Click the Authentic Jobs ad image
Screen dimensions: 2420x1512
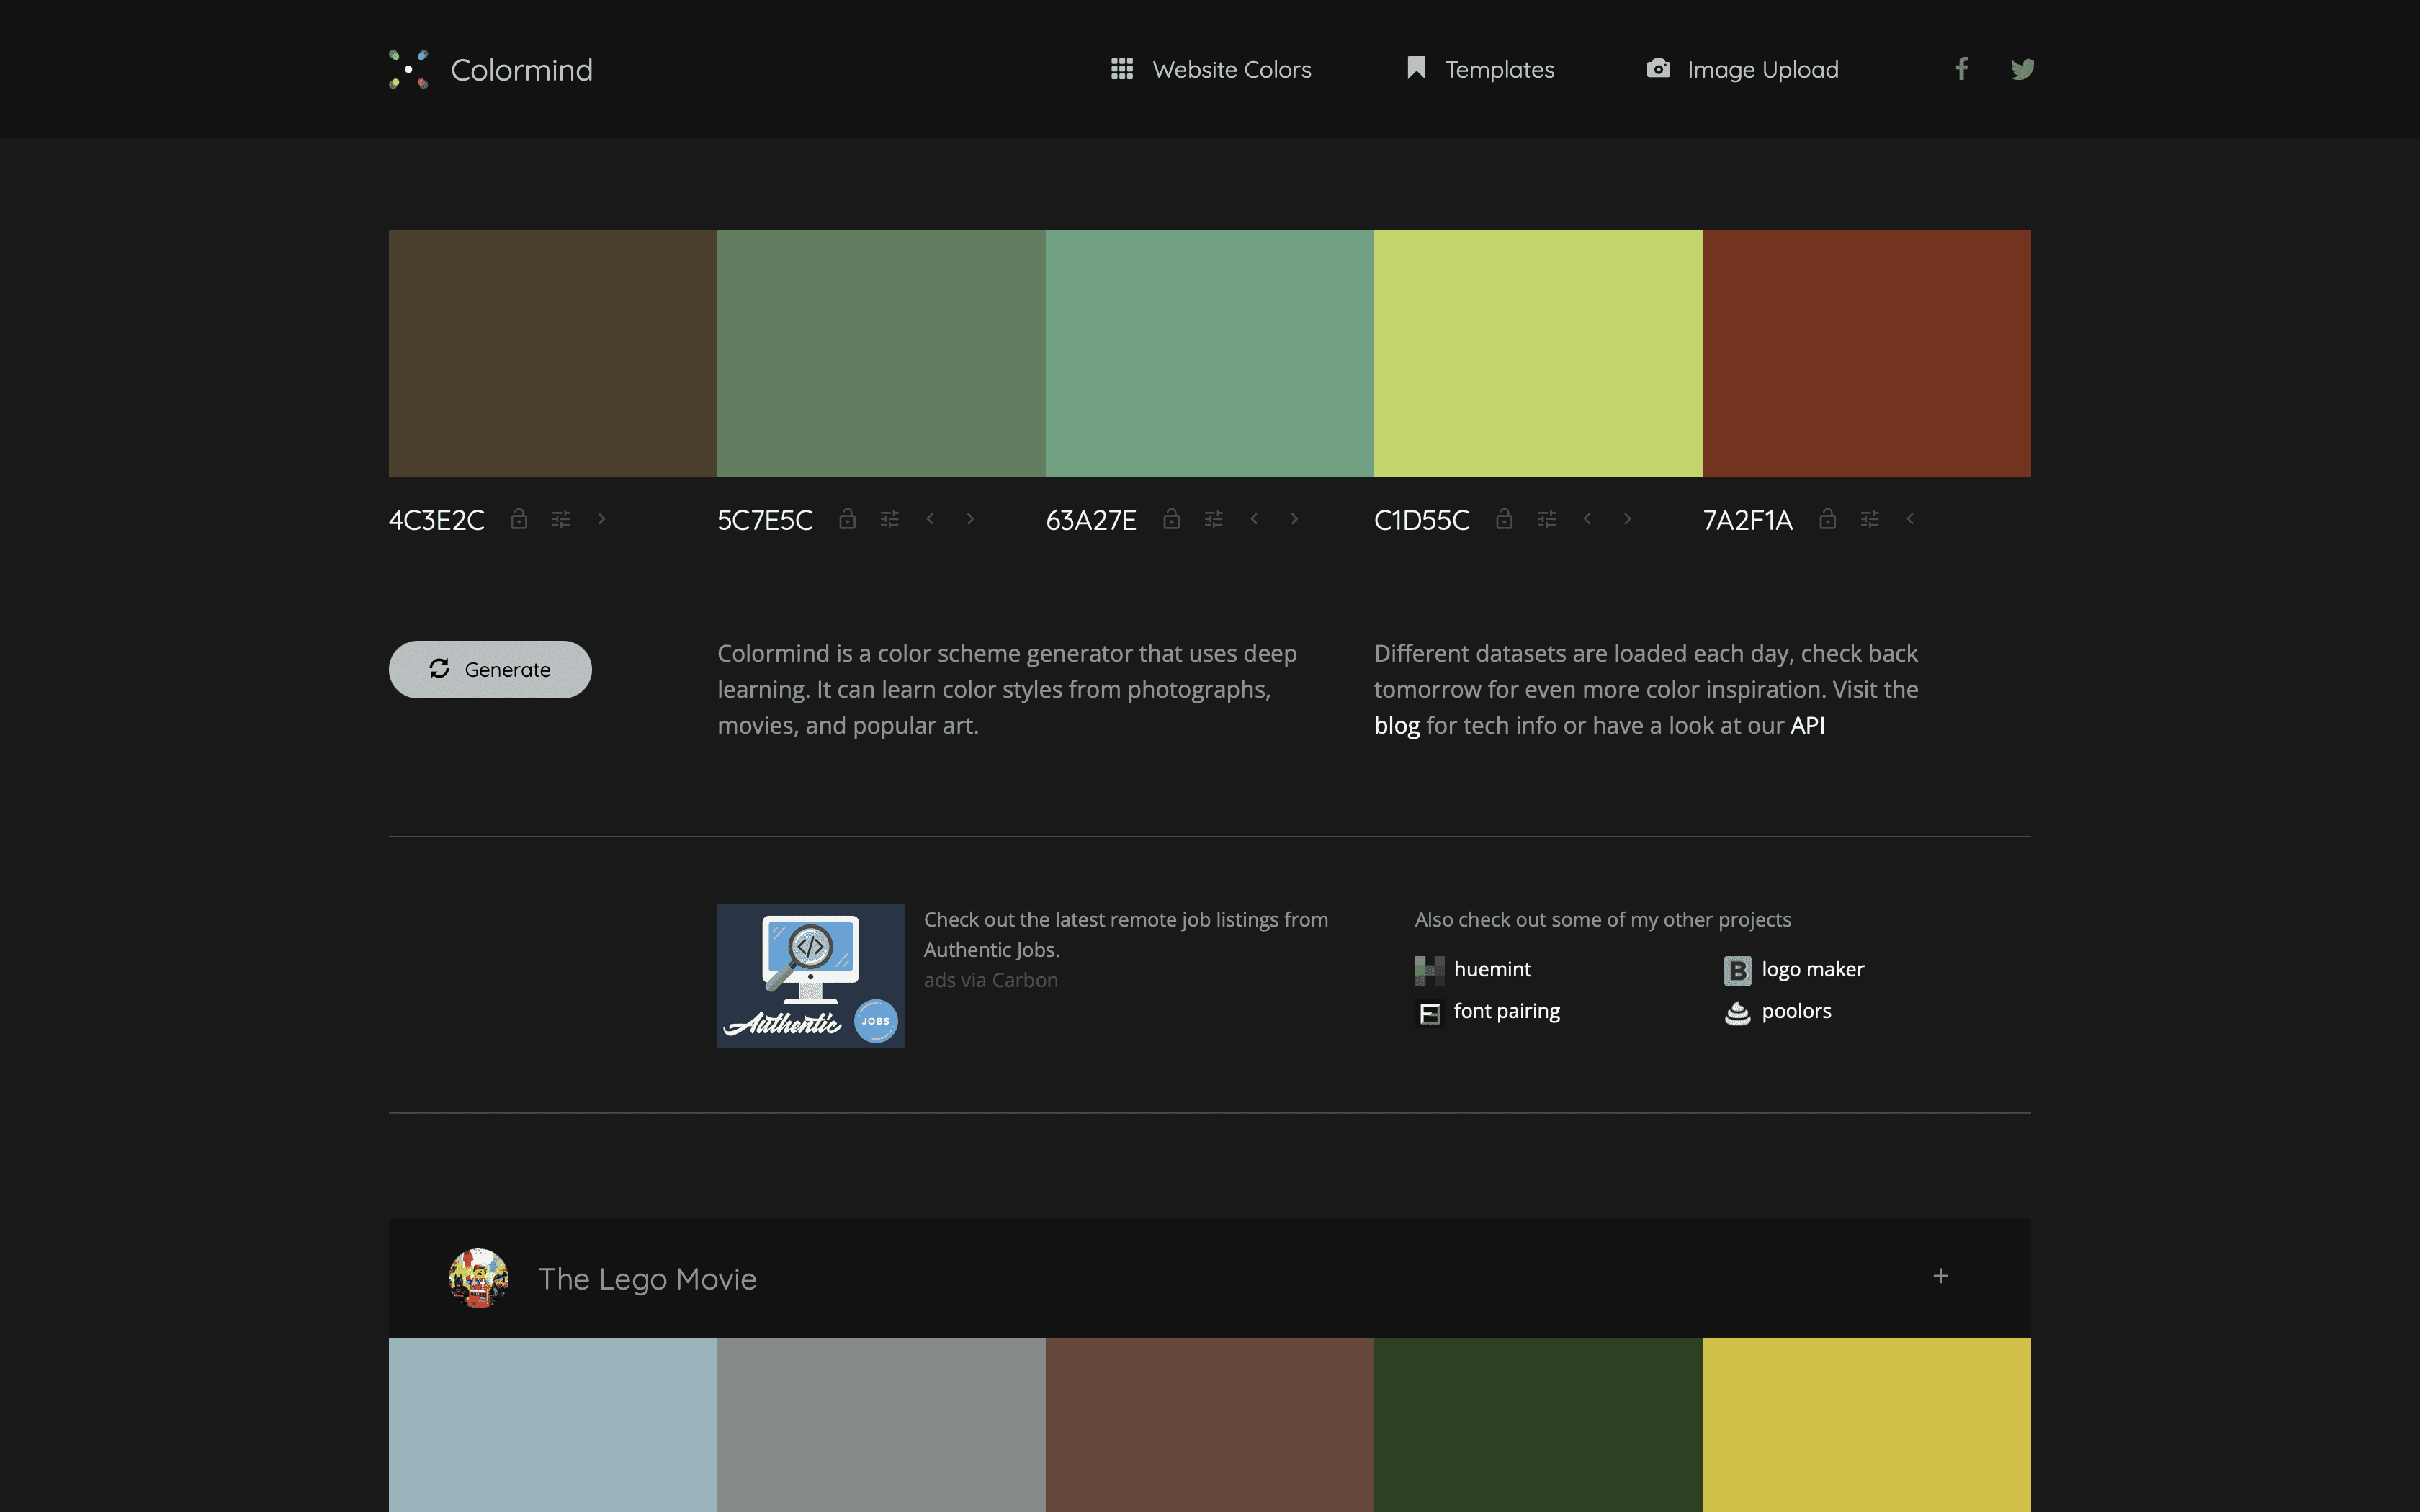tap(810, 975)
